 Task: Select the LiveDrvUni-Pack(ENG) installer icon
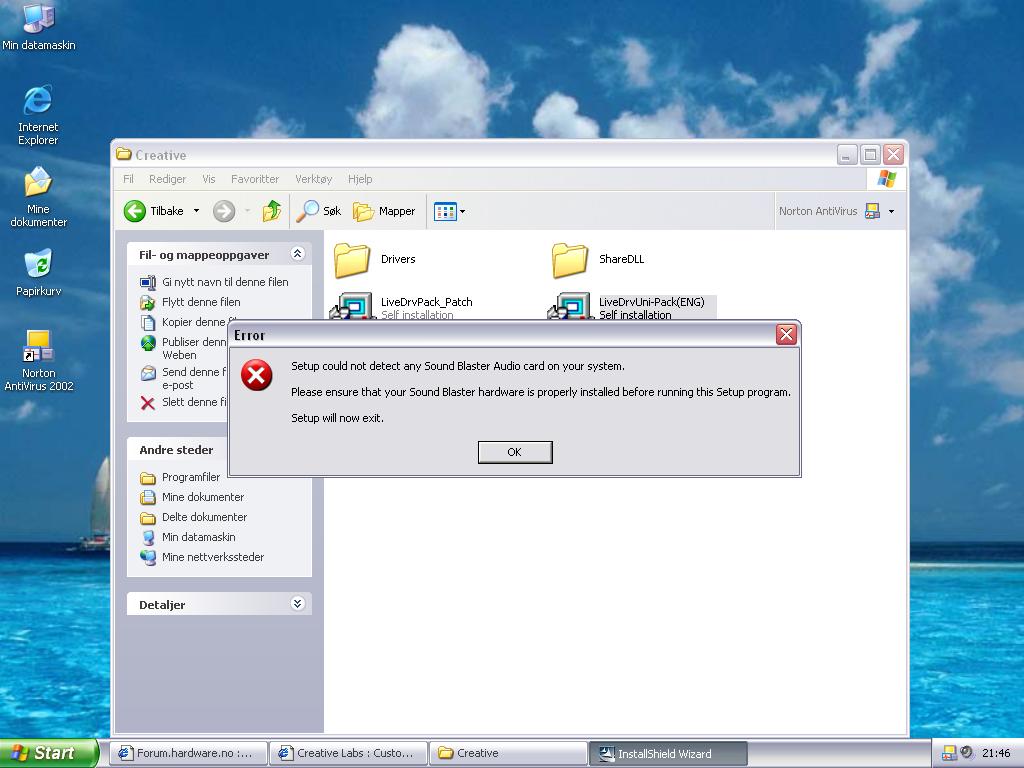pyautogui.click(x=569, y=307)
